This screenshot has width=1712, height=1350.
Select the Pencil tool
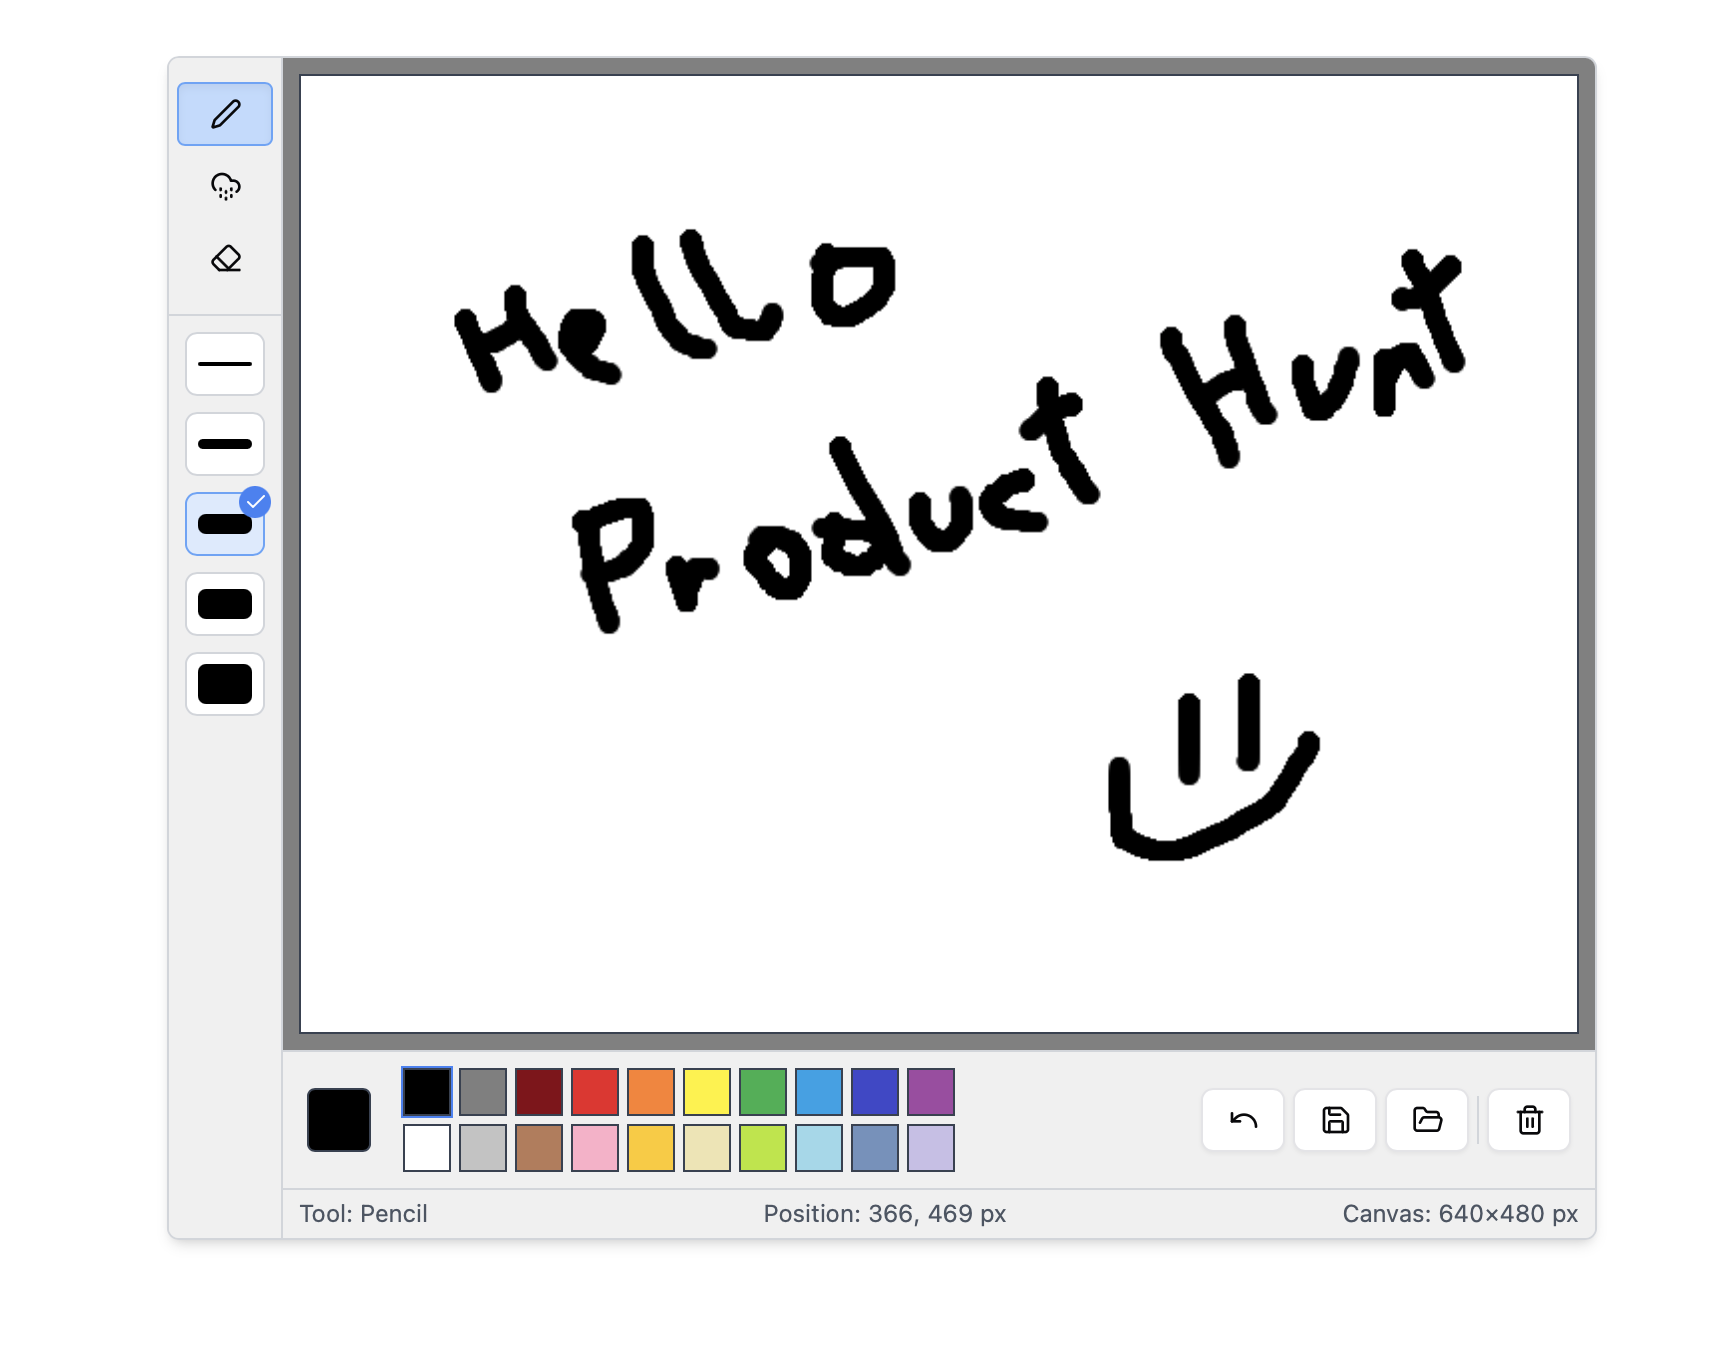(224, 113)
